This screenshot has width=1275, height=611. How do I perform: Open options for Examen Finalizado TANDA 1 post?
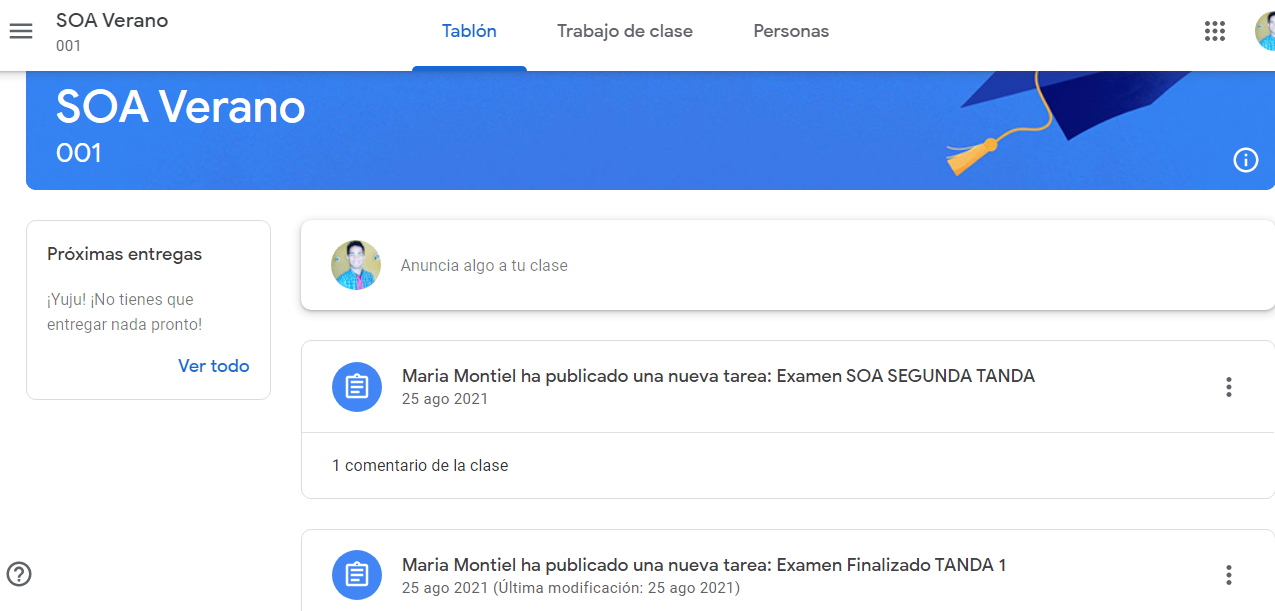pyautogui.click(x=1229, y=575)
